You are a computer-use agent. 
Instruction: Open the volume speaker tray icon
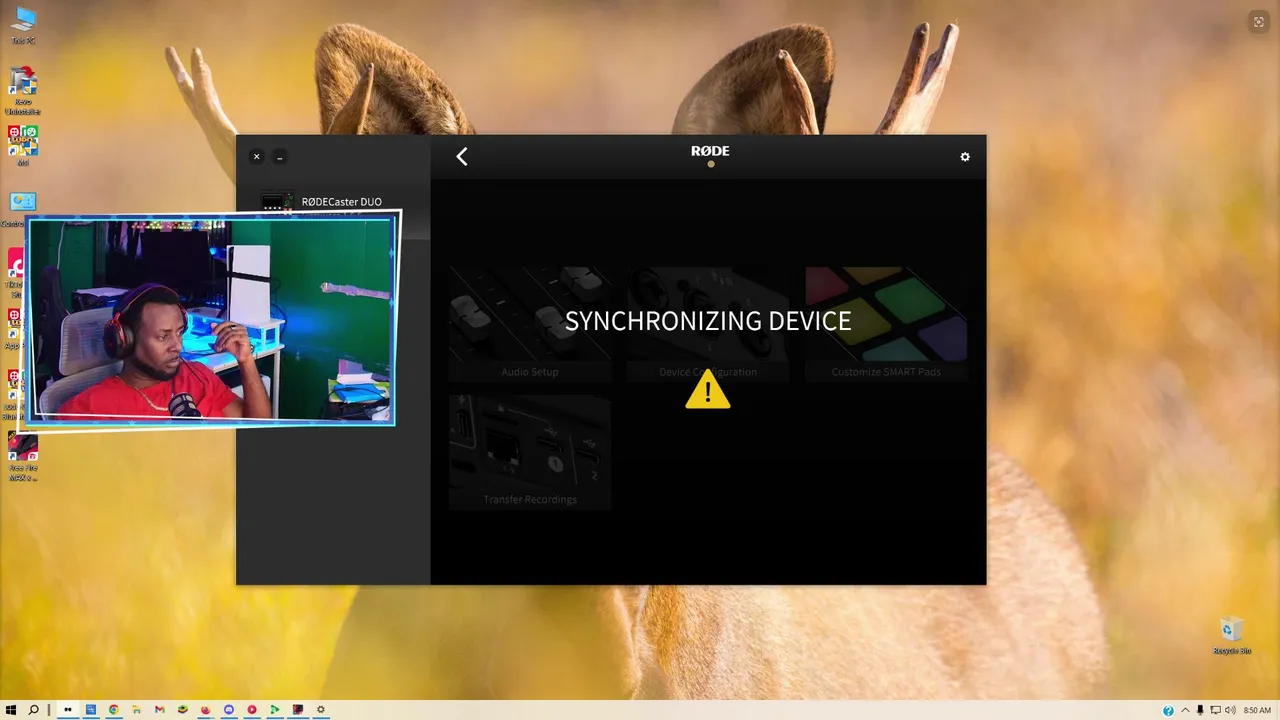click(x=1230, y=711)
